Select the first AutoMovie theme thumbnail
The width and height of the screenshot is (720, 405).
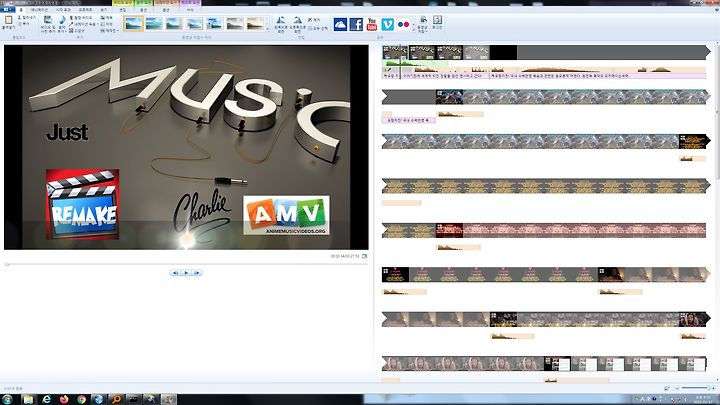(134, 23)
